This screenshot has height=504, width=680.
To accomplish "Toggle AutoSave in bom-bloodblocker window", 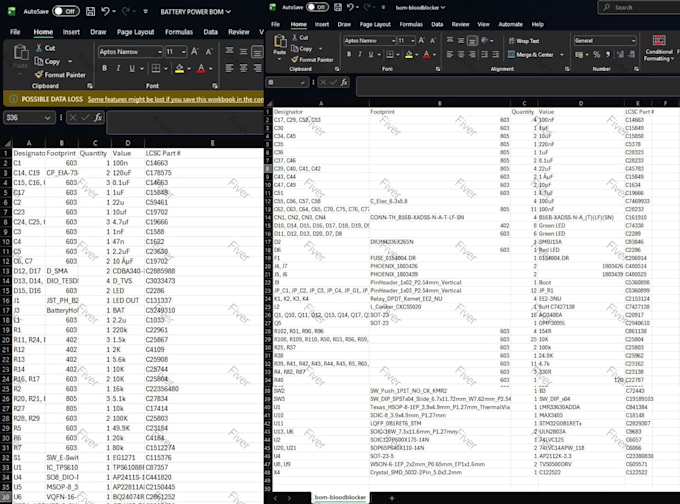I will coord(317,7).
